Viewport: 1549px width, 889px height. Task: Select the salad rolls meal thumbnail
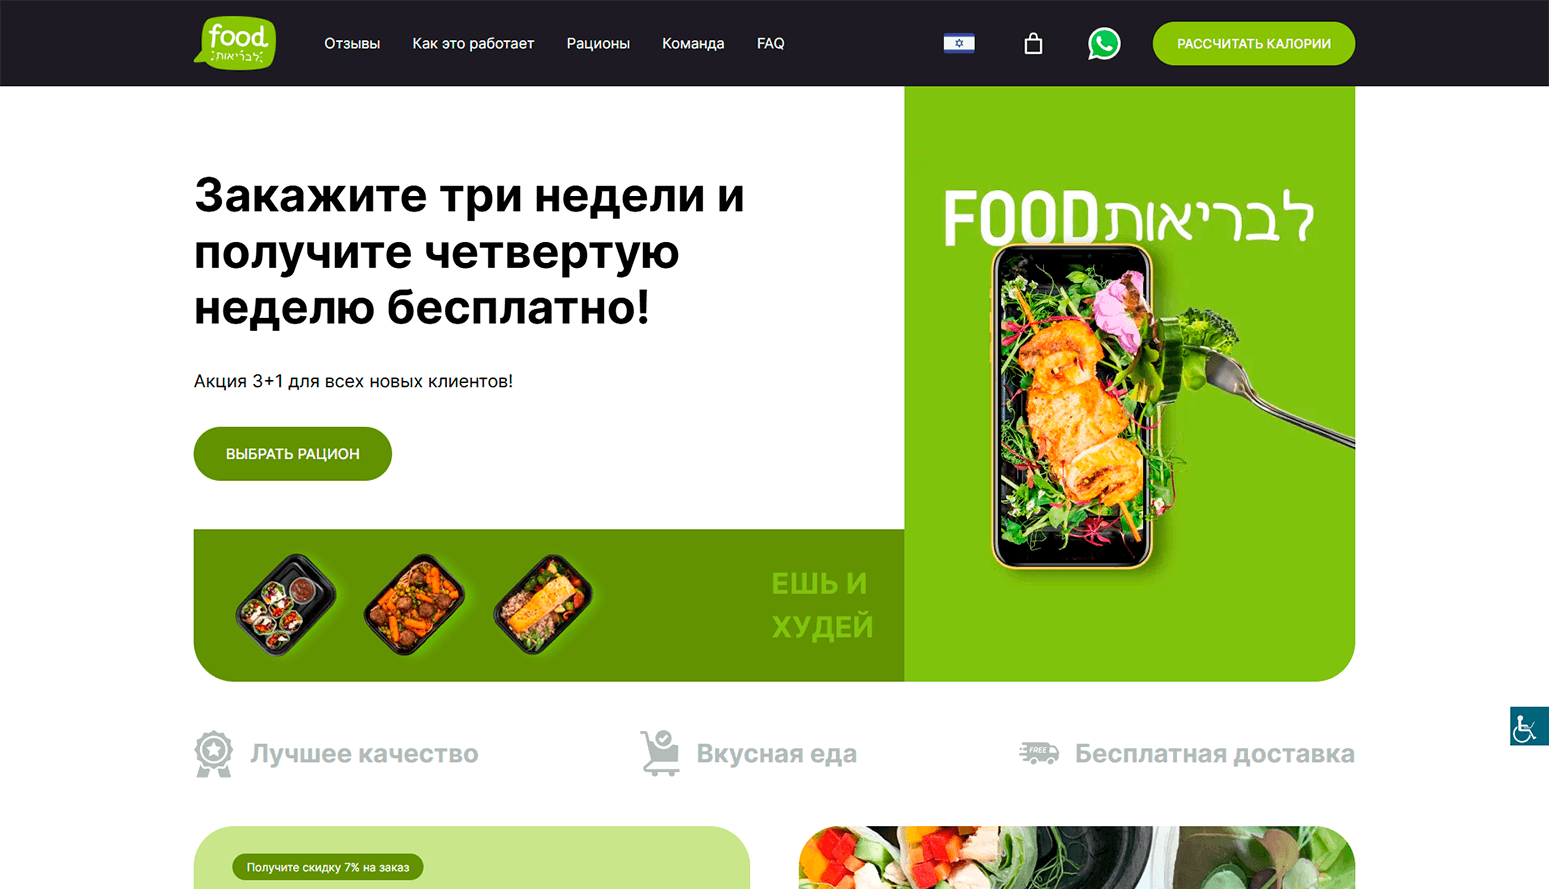click(285, 604)
